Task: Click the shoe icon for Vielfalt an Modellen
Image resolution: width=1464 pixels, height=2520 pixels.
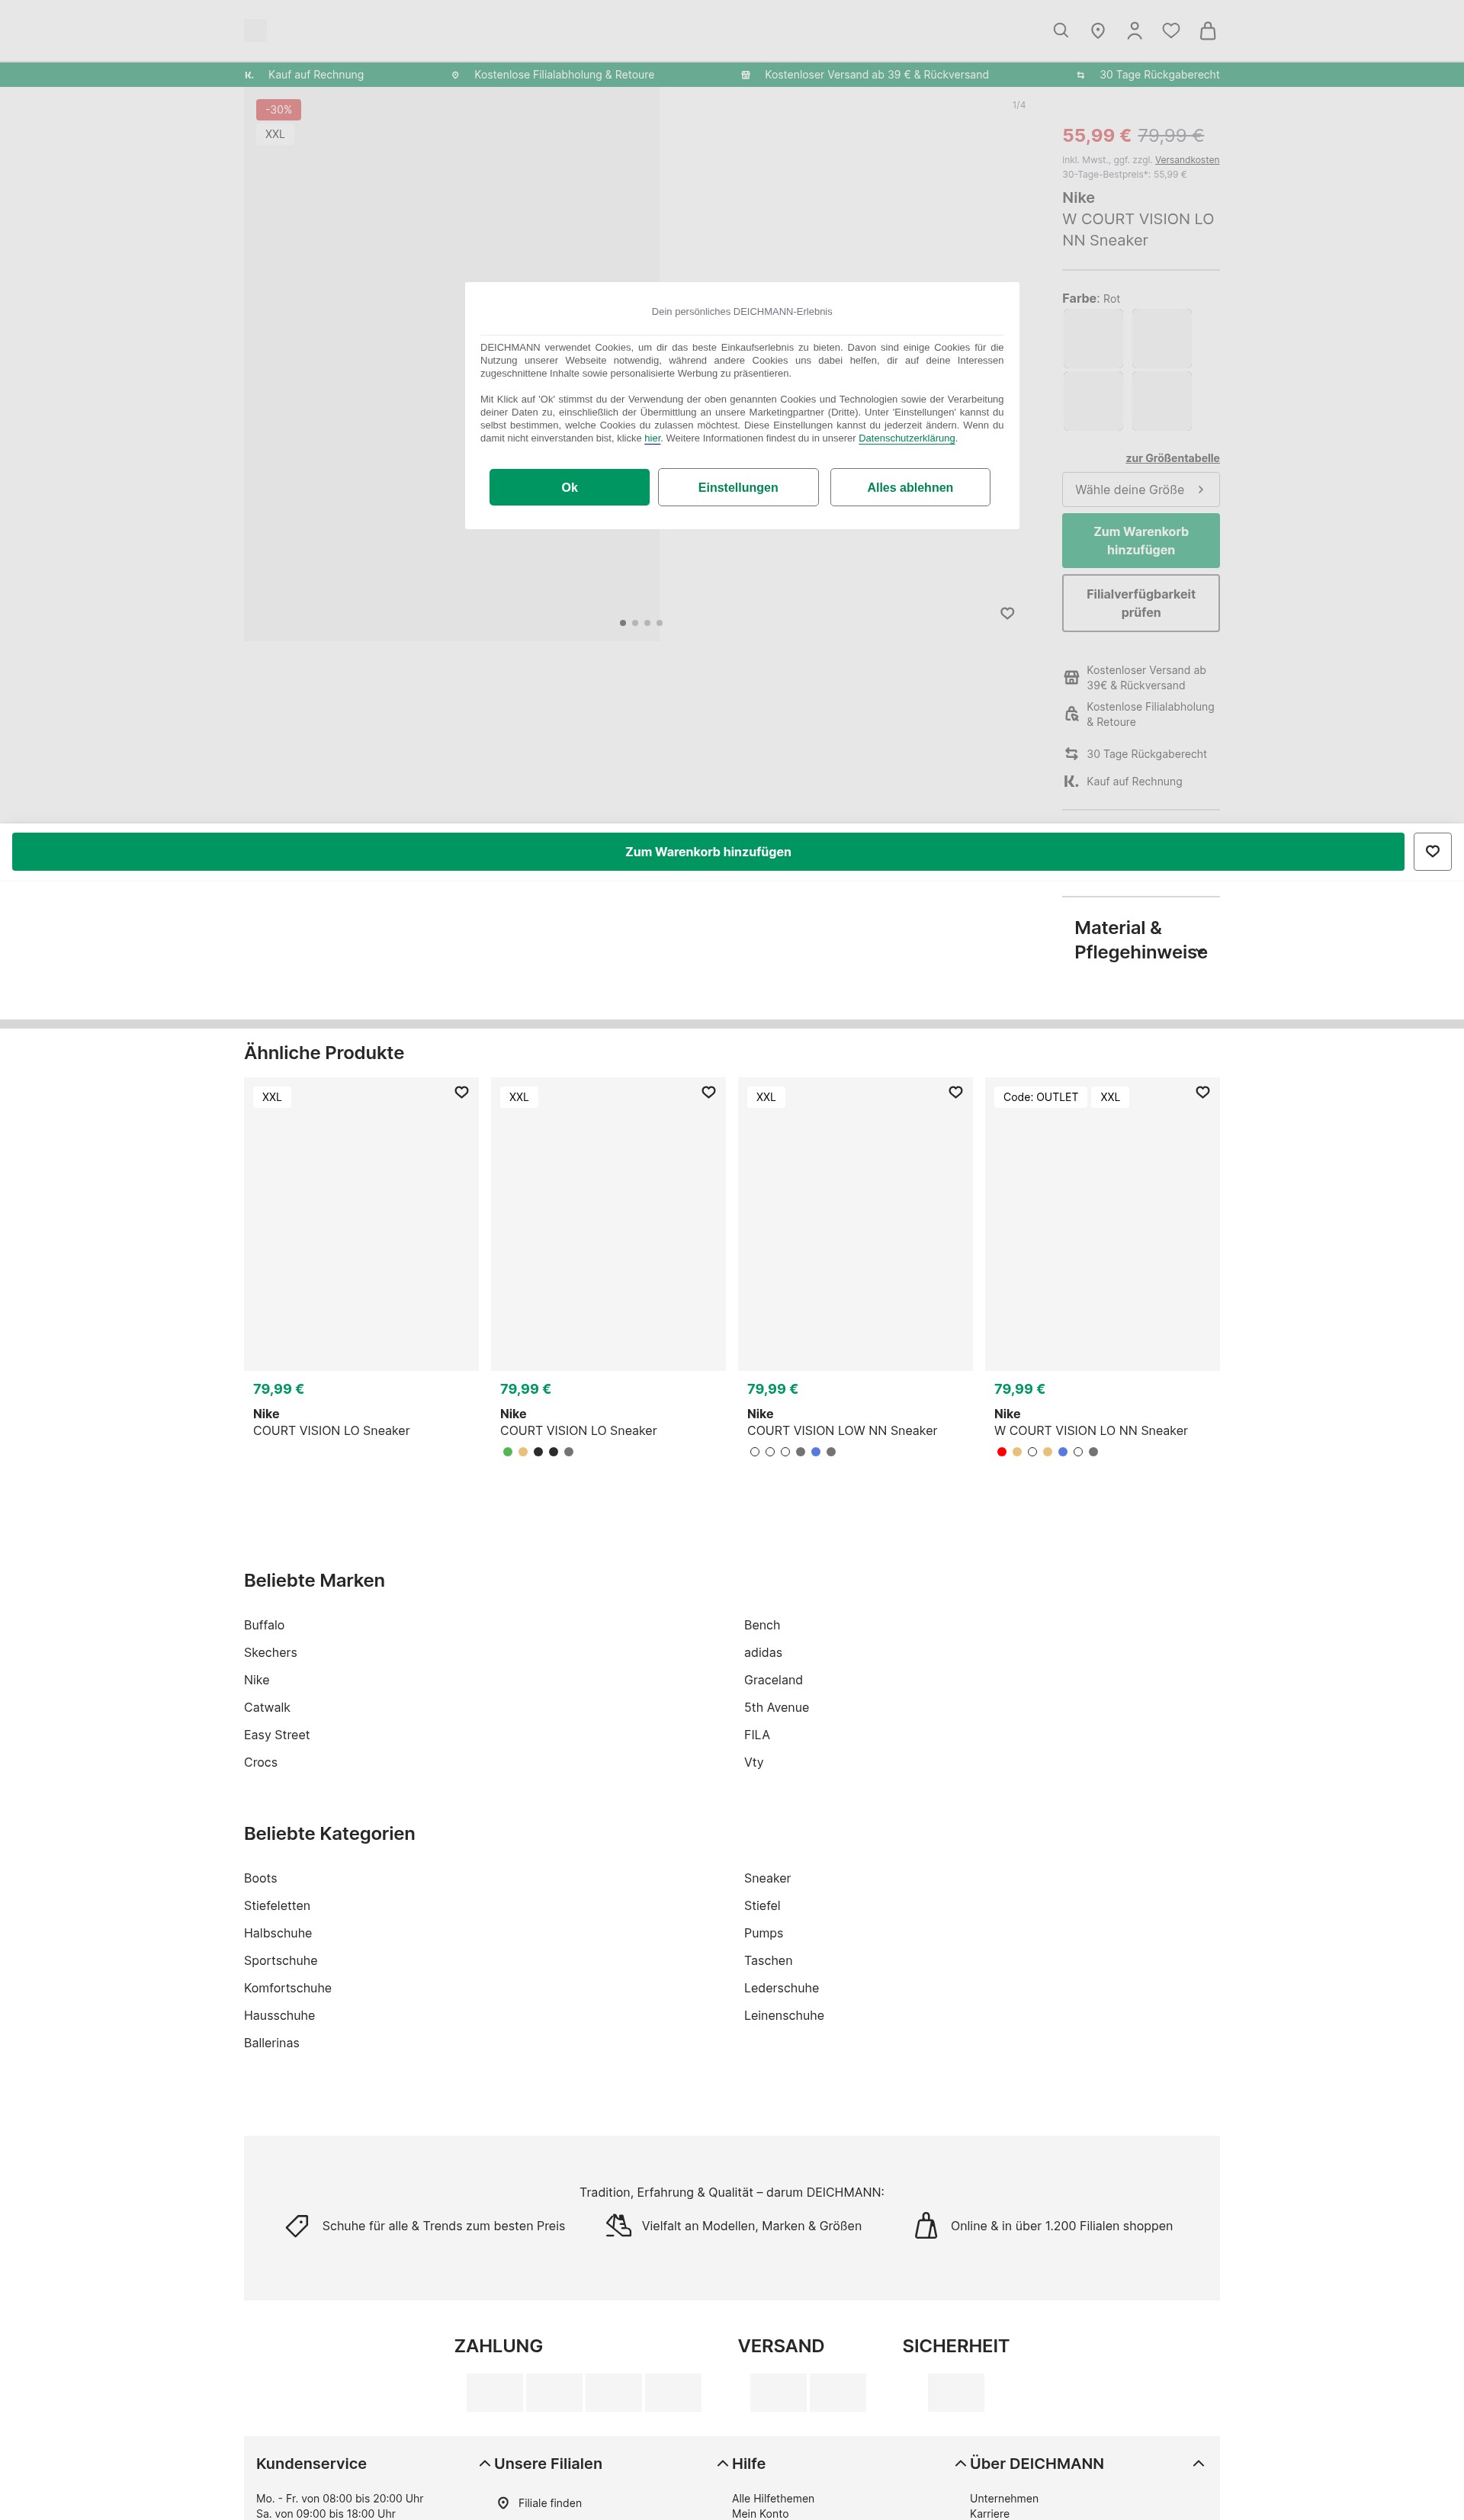Action: tap(618, 2224)
